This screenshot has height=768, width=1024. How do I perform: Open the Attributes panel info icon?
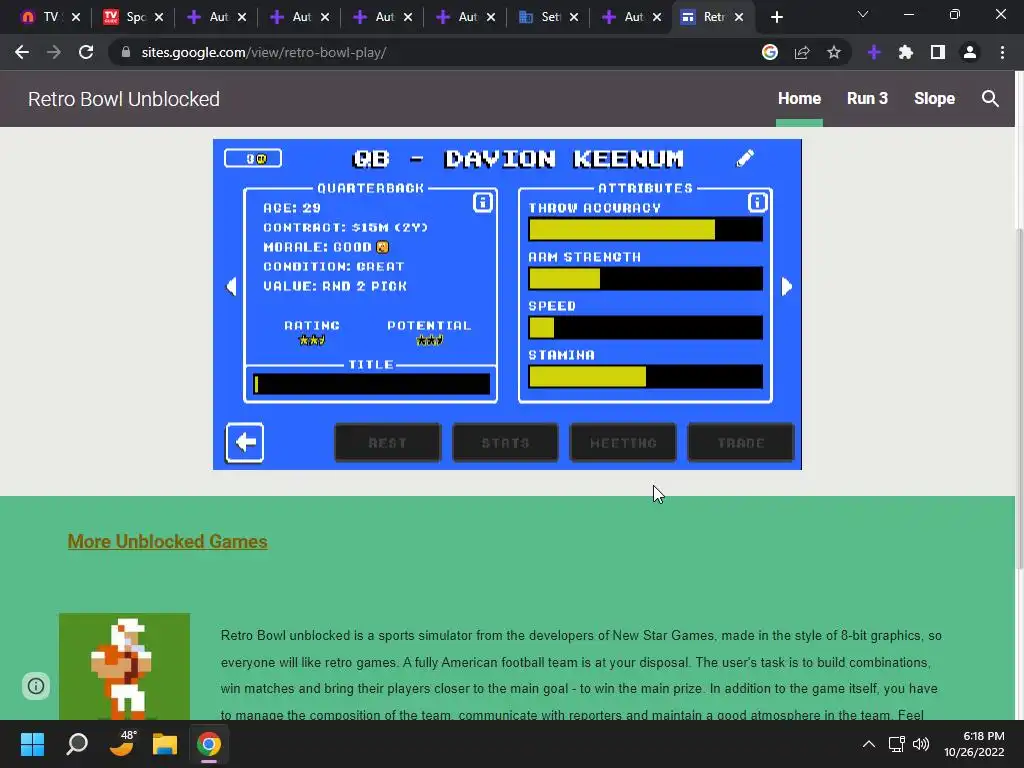pyautogui.click(x=757, y=202)
